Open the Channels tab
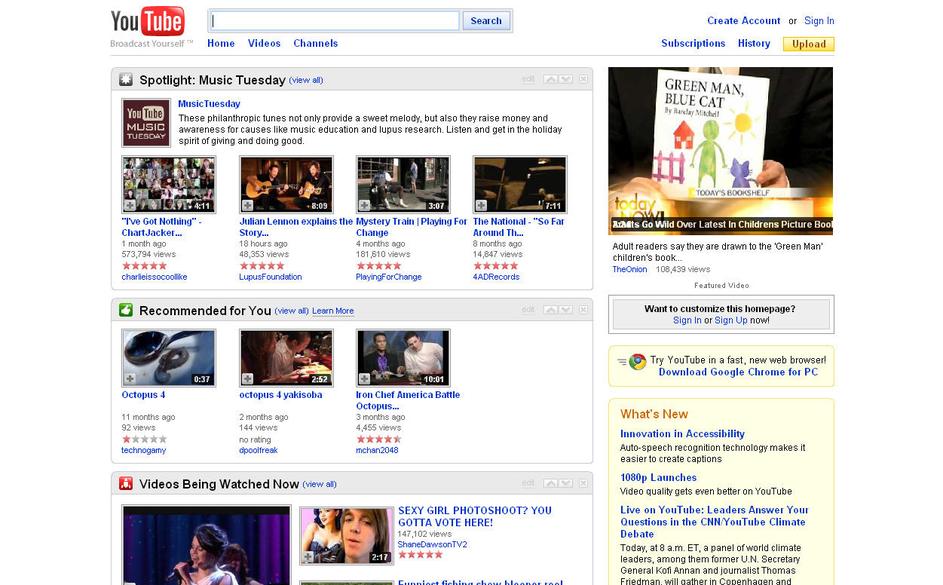The image size is (943, 585). pyautogui.click(x=315, y=43)
